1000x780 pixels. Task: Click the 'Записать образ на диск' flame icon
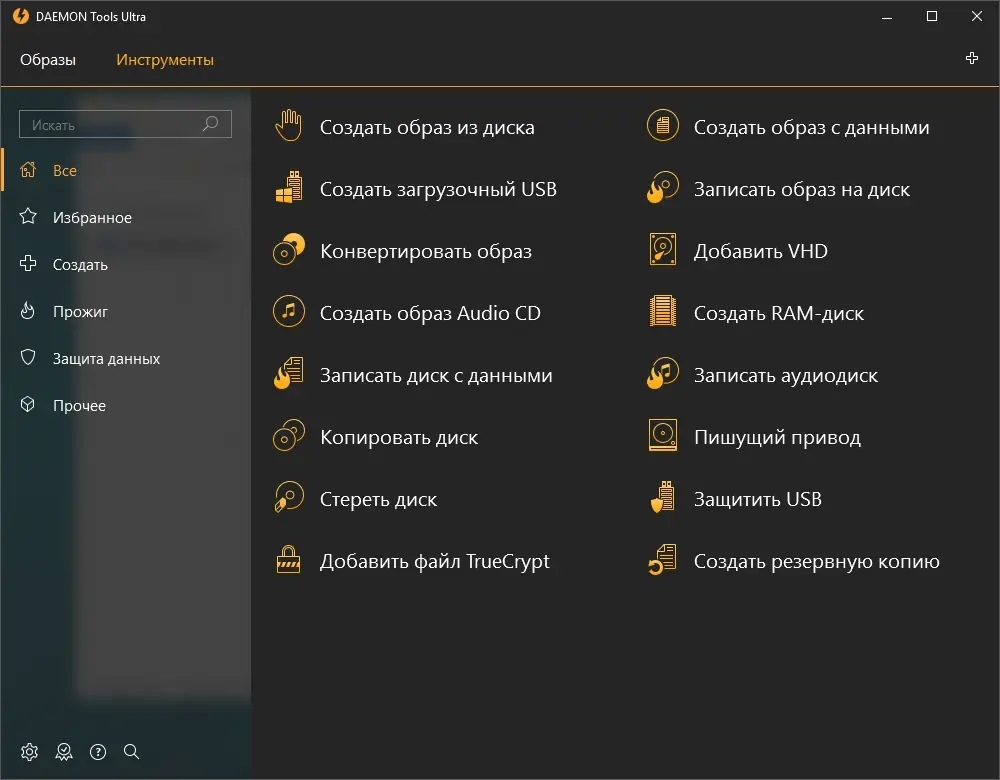point(663,189)
